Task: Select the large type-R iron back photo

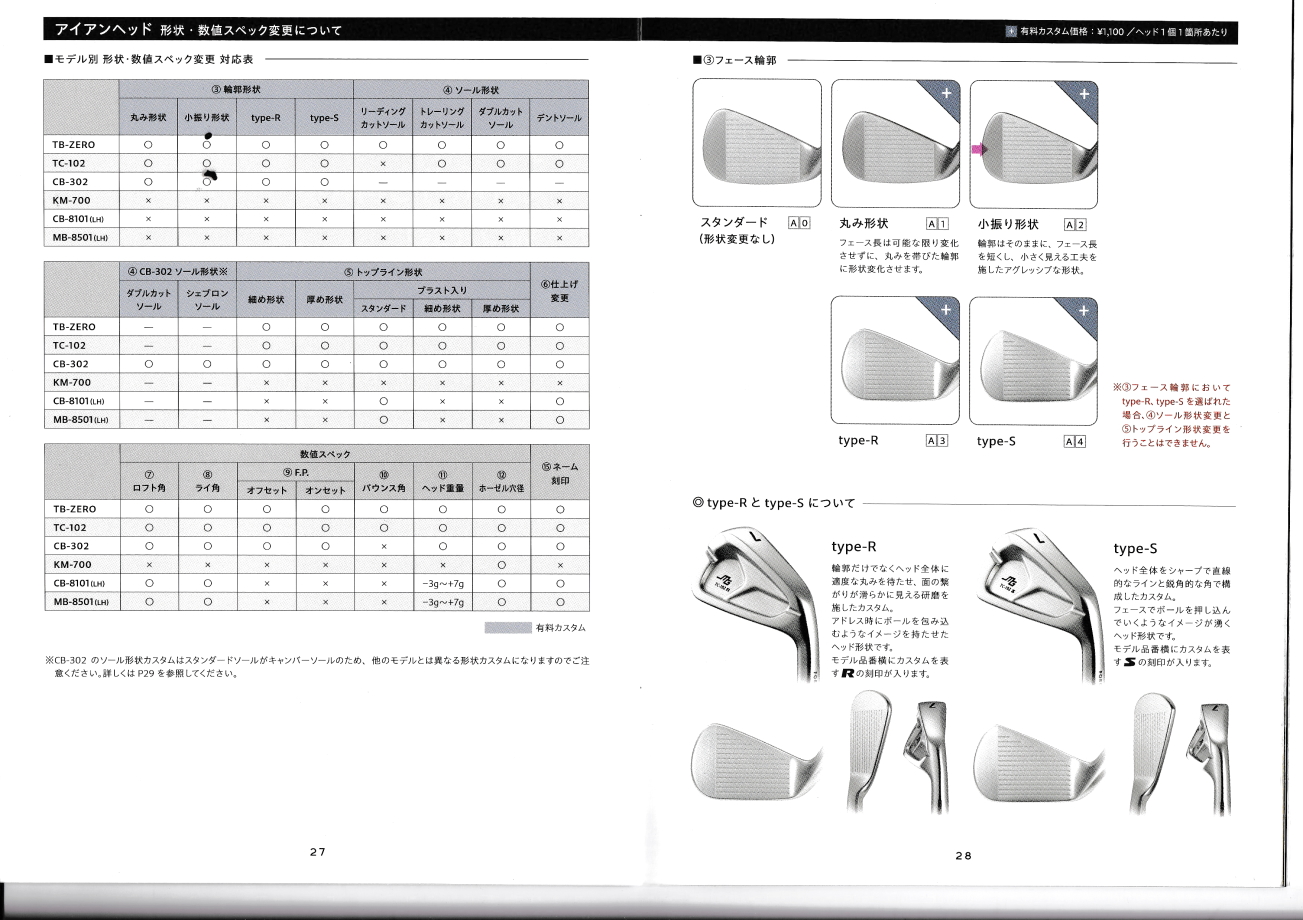Action: click(x=762, y=607)
